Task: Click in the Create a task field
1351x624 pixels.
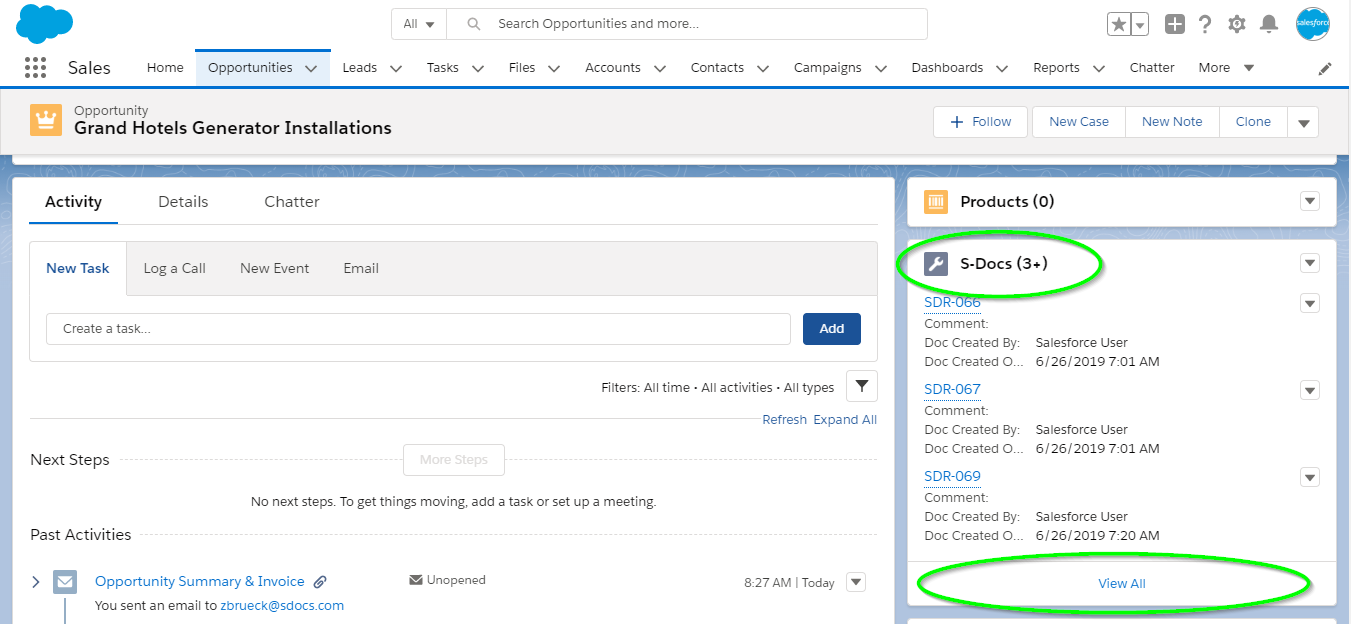Action: coord(418,329)
